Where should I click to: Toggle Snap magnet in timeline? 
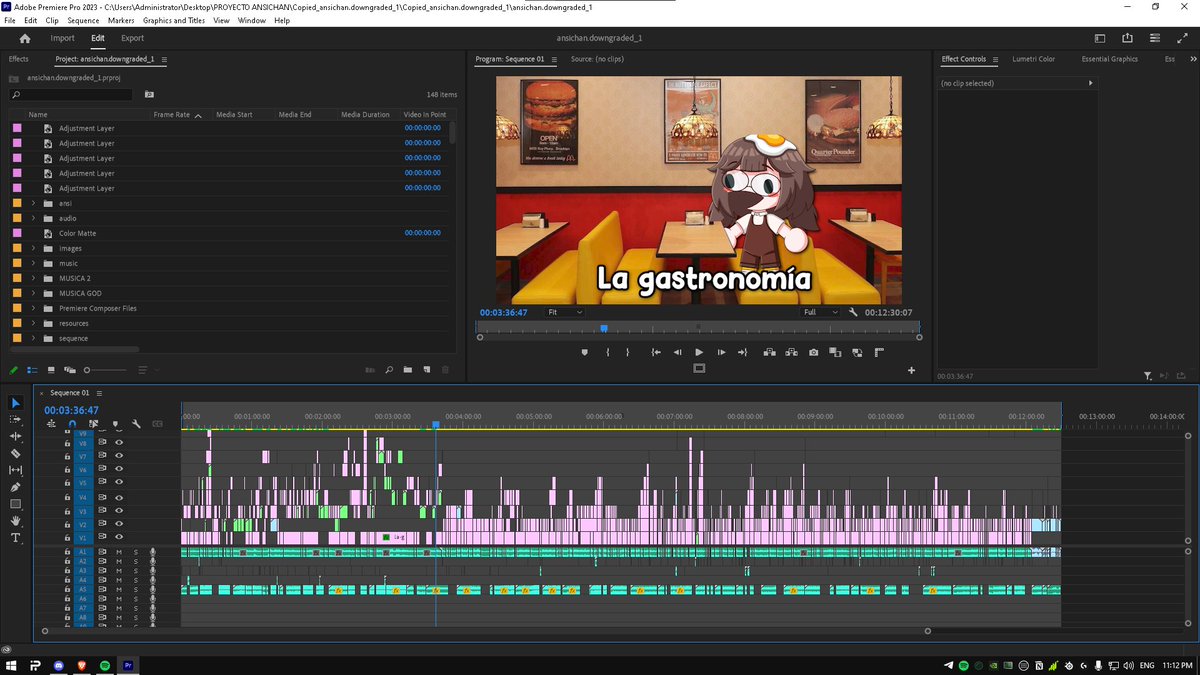72,424
